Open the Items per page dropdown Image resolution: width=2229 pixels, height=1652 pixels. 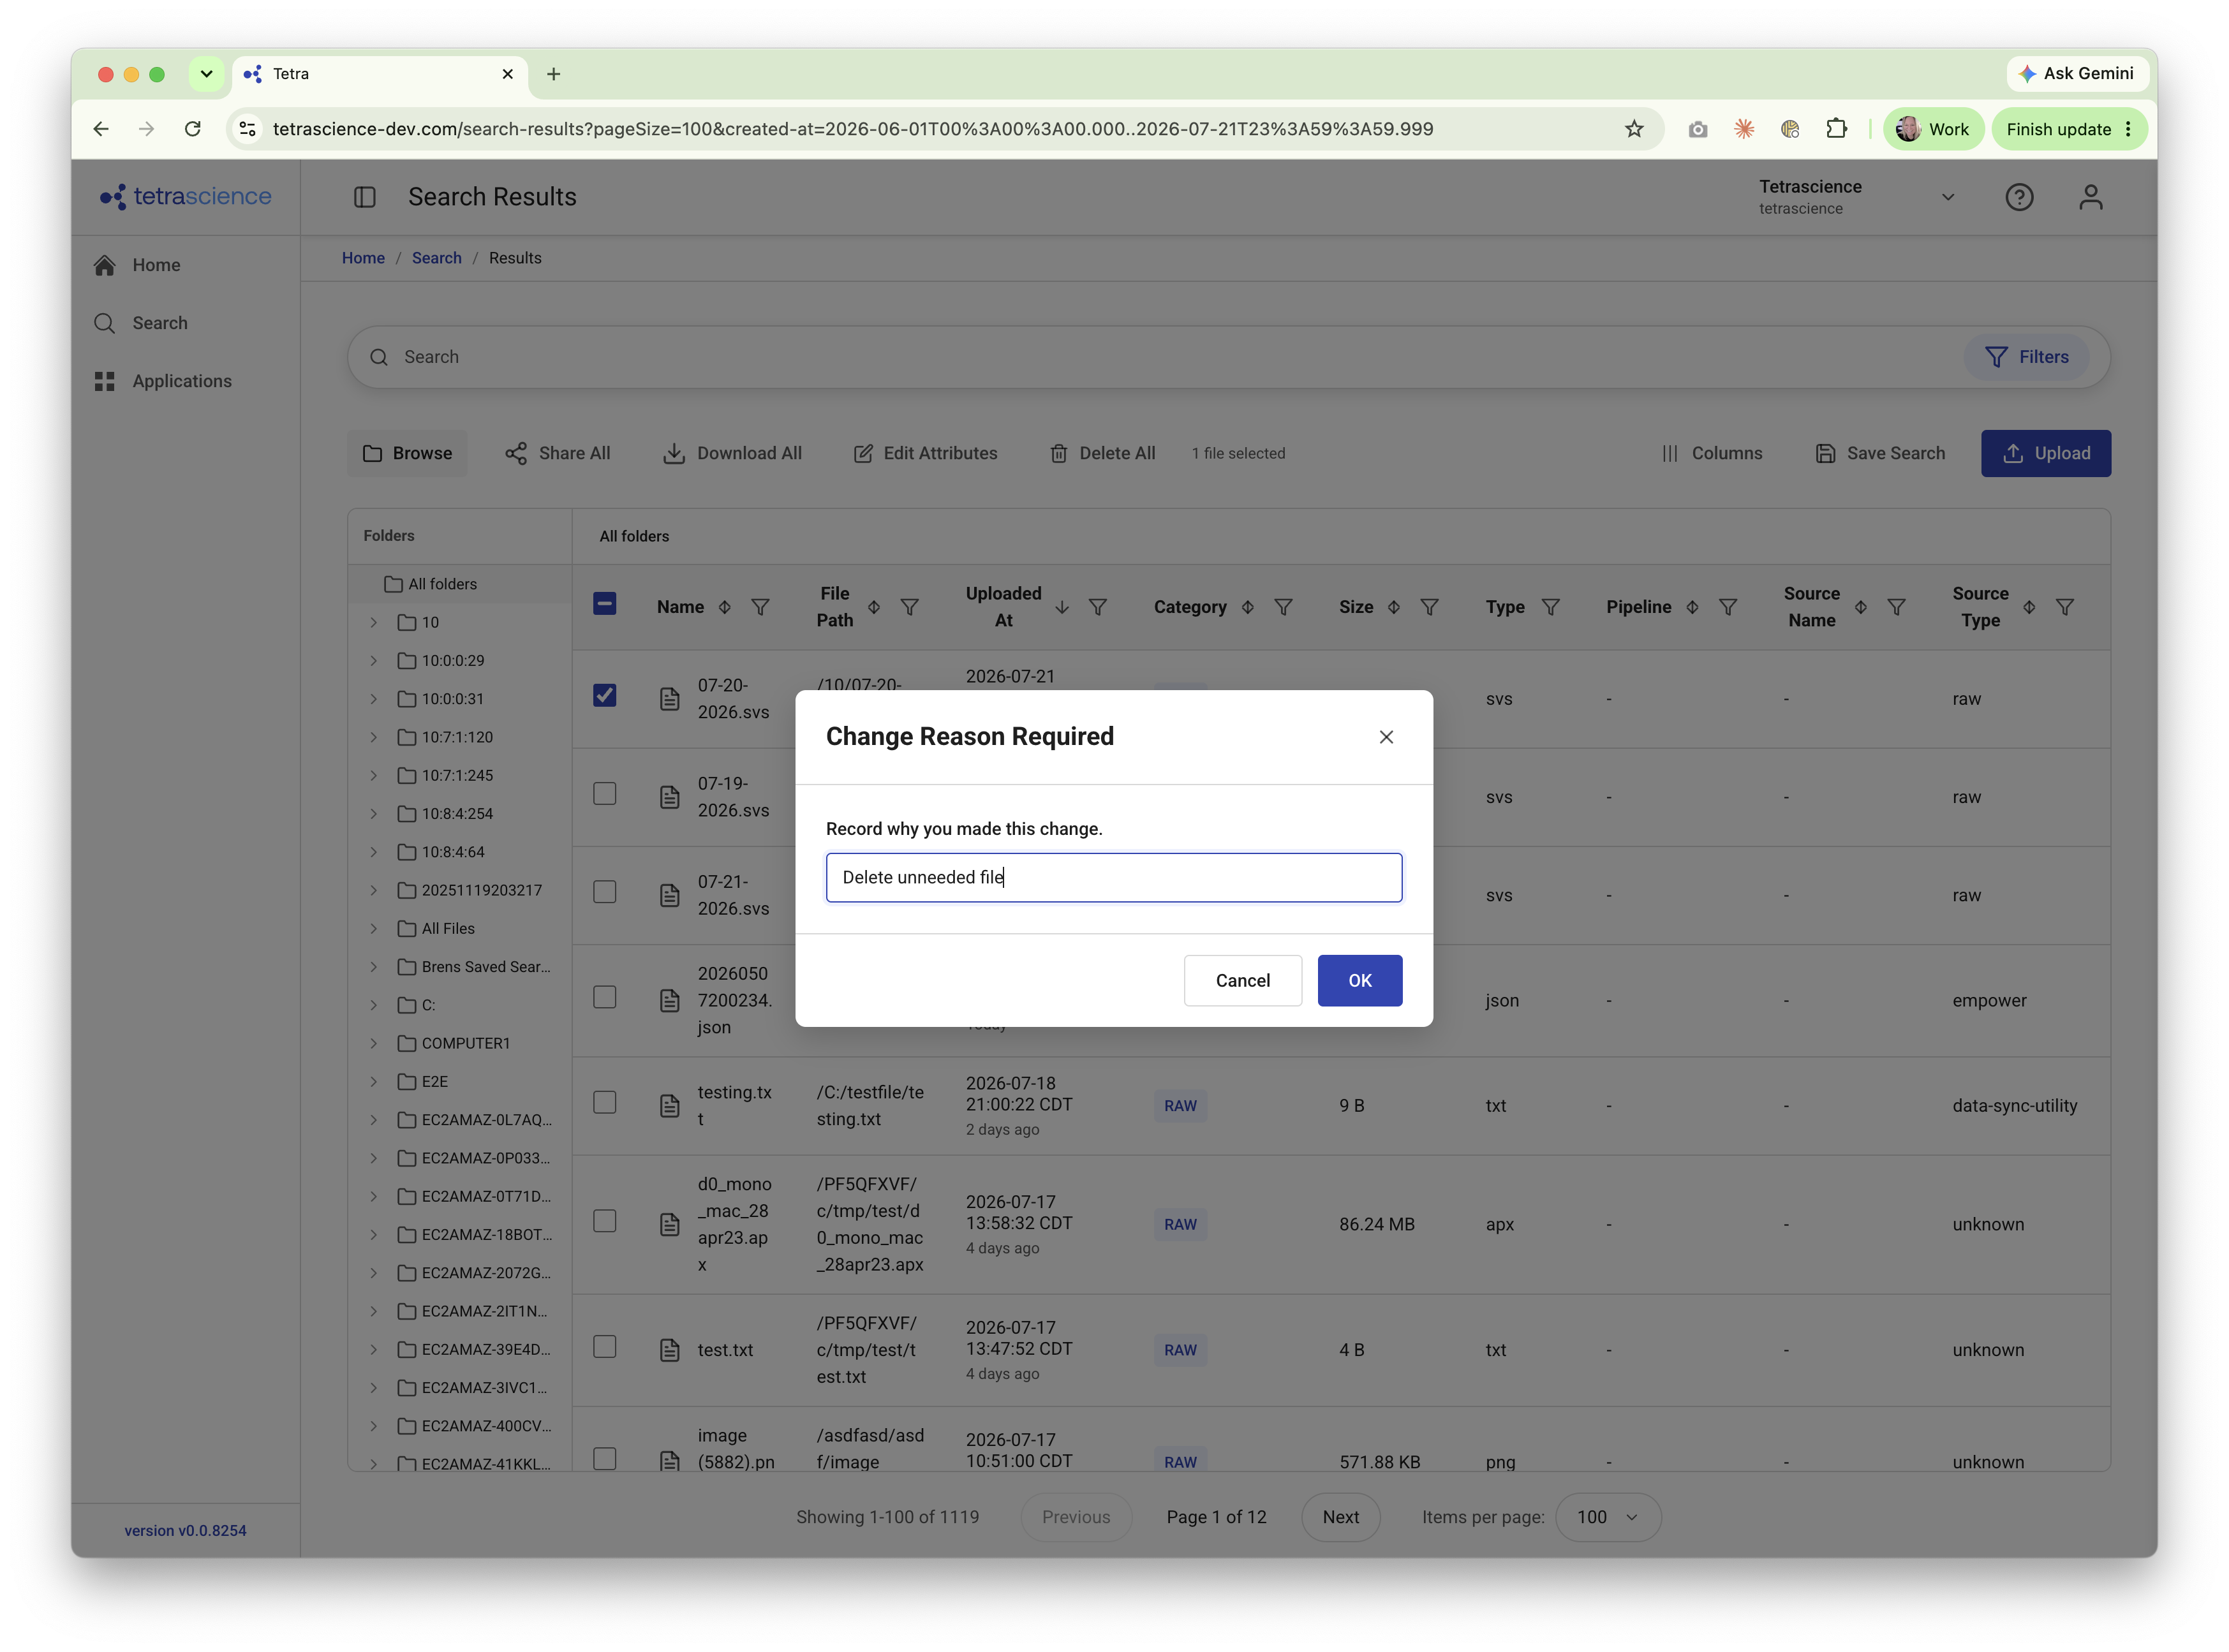coord(1608,1517)
